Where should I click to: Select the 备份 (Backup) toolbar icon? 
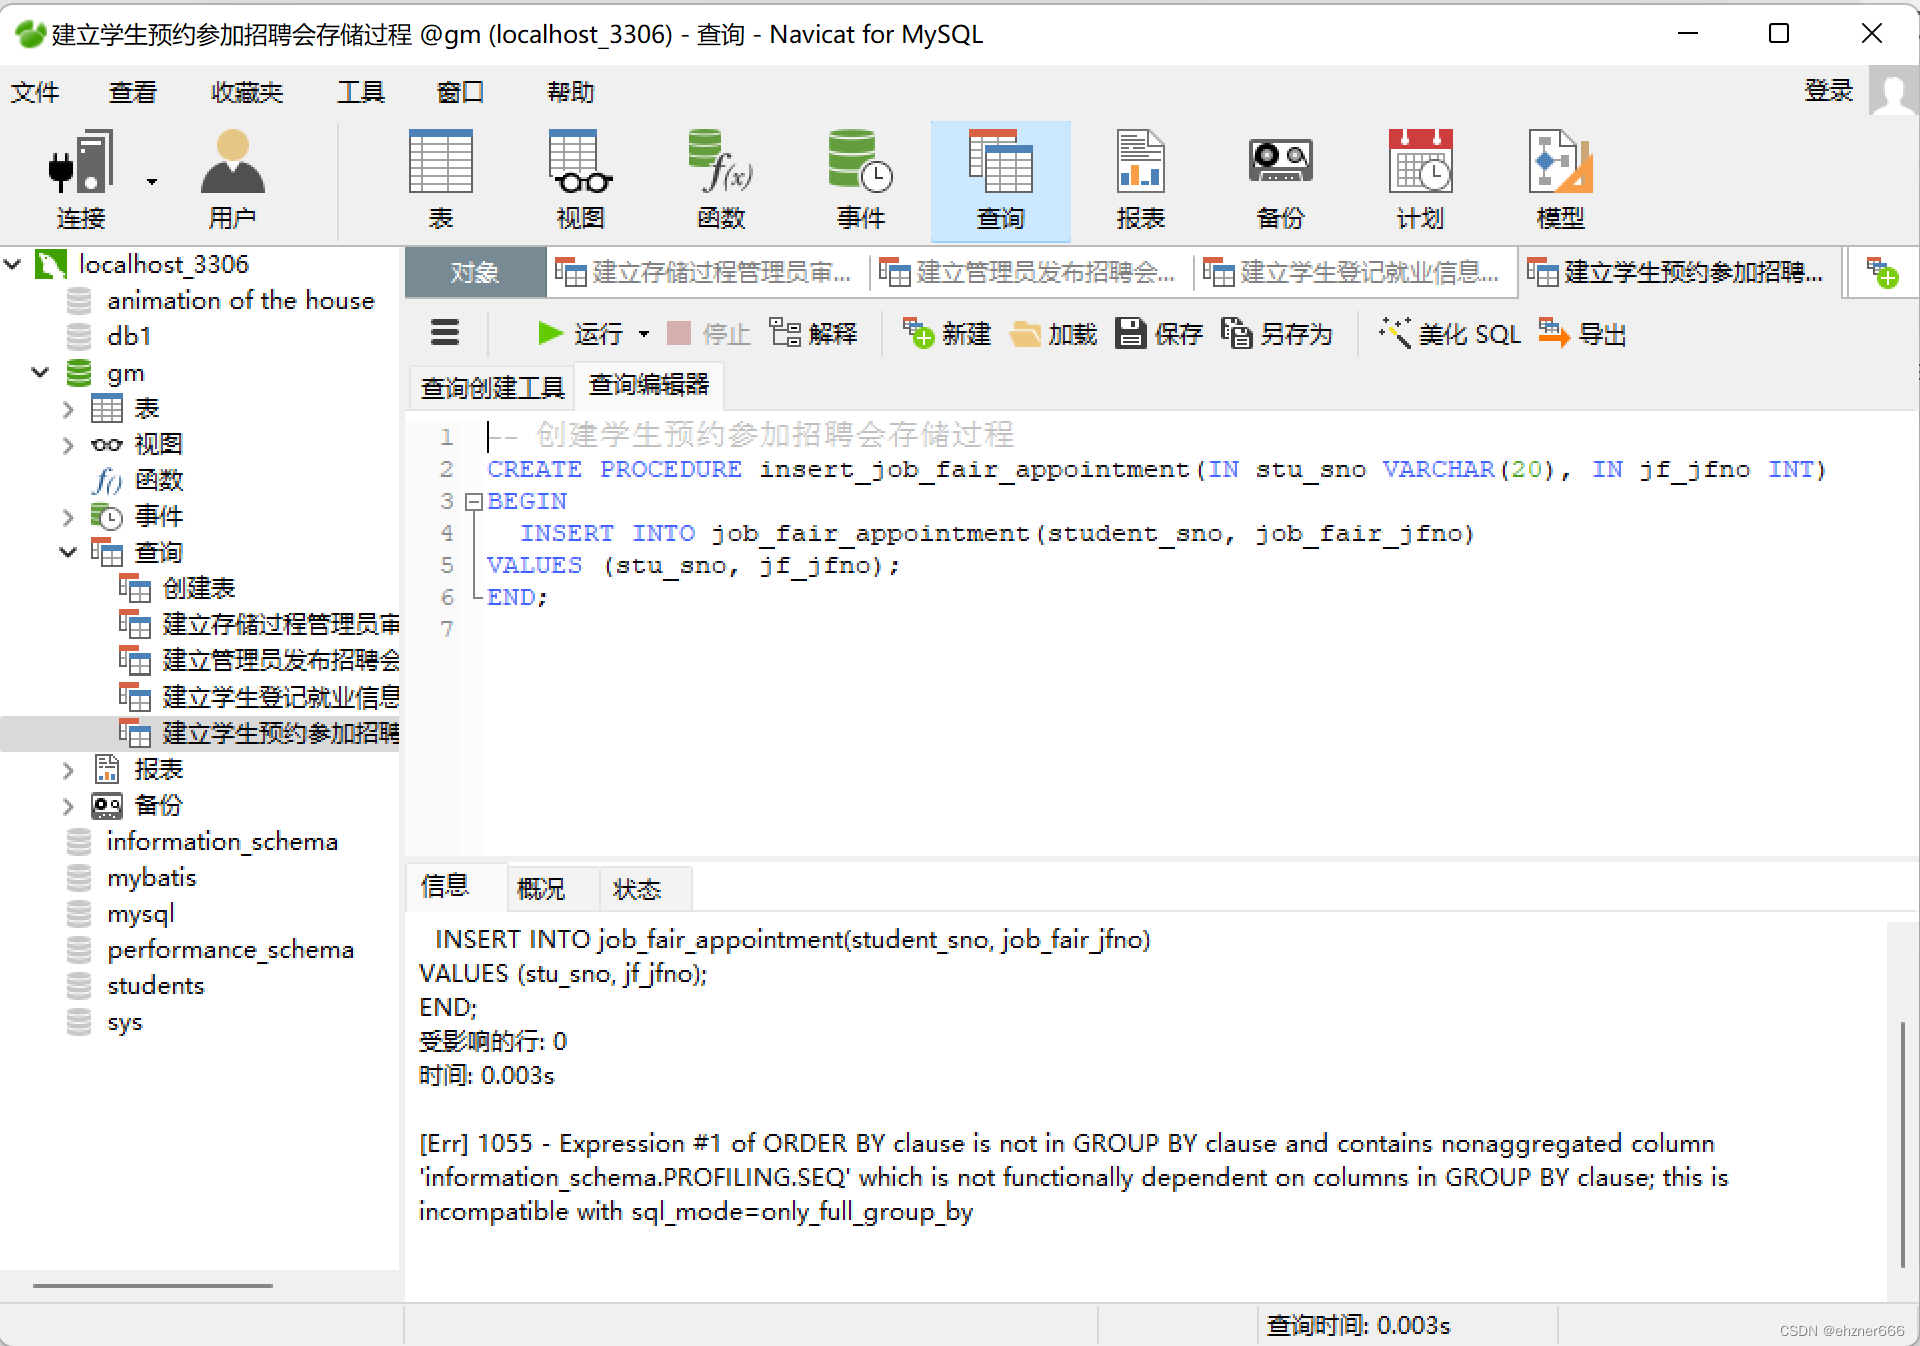pos(1279,180)
